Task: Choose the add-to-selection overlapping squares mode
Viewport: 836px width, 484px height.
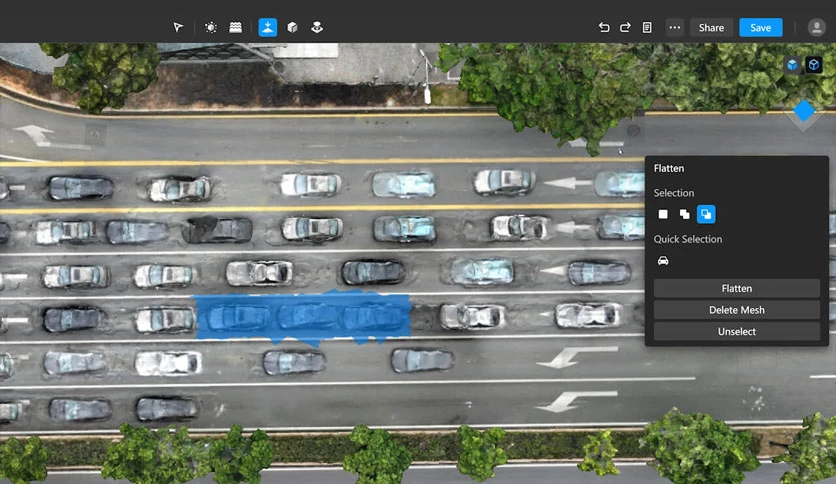Action: (685, 214)
